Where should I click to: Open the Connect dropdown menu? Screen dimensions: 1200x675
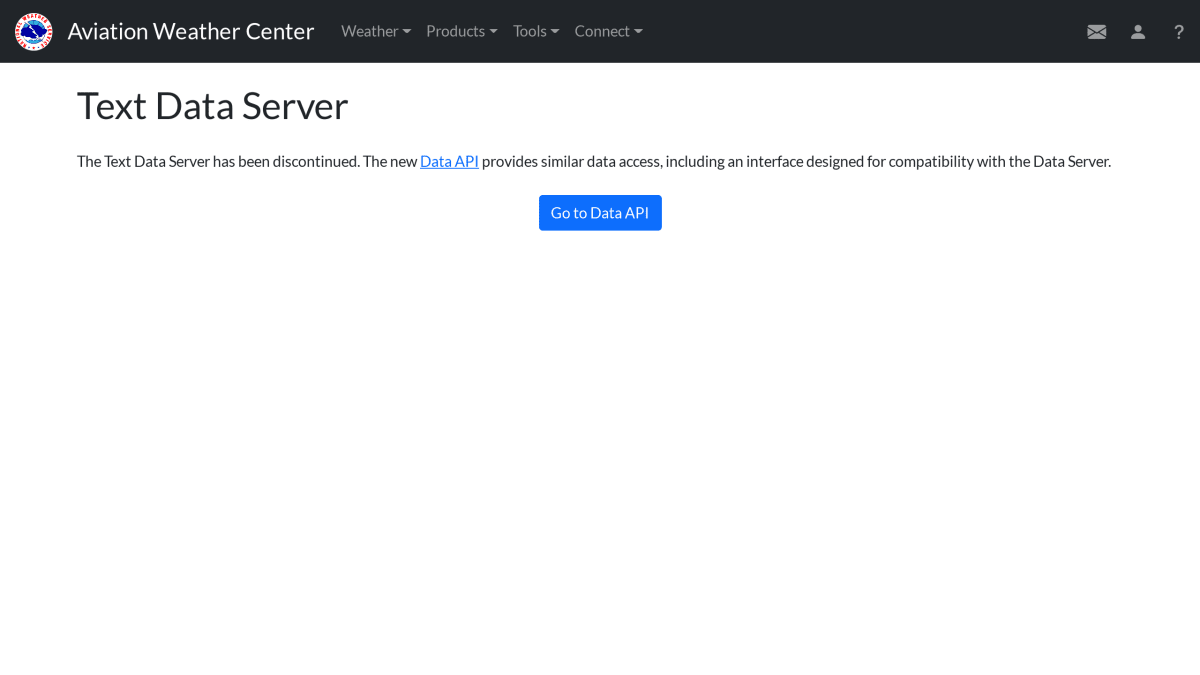click(608, 31)
